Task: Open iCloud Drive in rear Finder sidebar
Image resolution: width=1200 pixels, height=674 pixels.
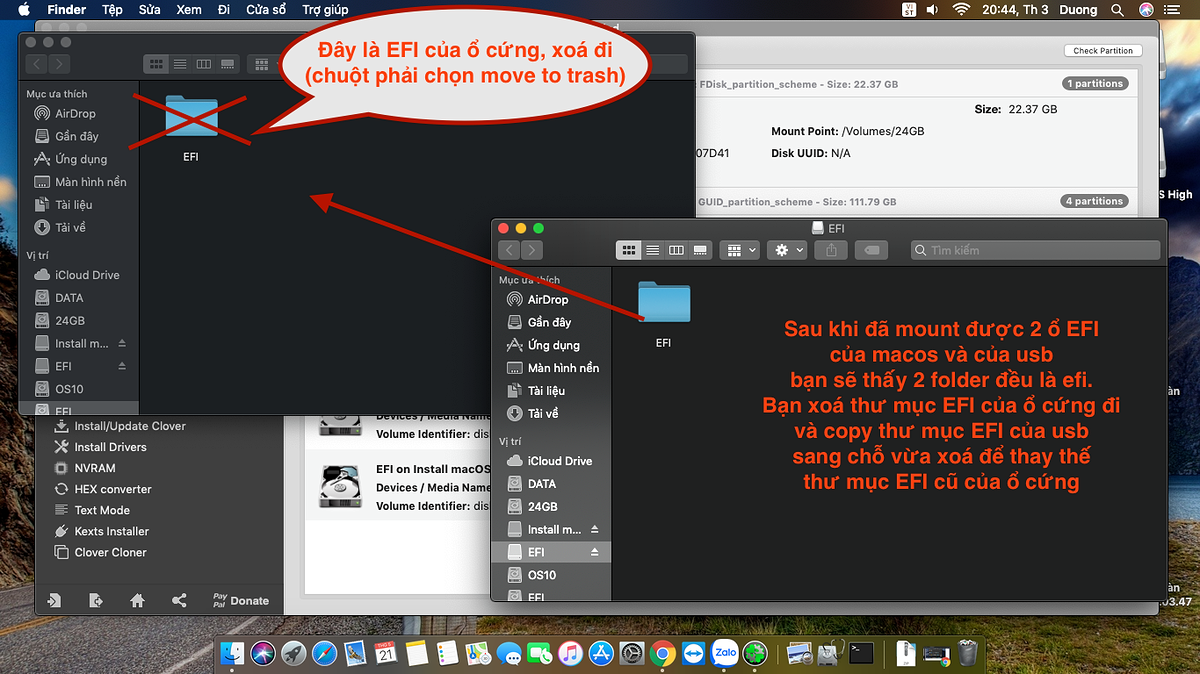Action: click(x=77, y=274)
